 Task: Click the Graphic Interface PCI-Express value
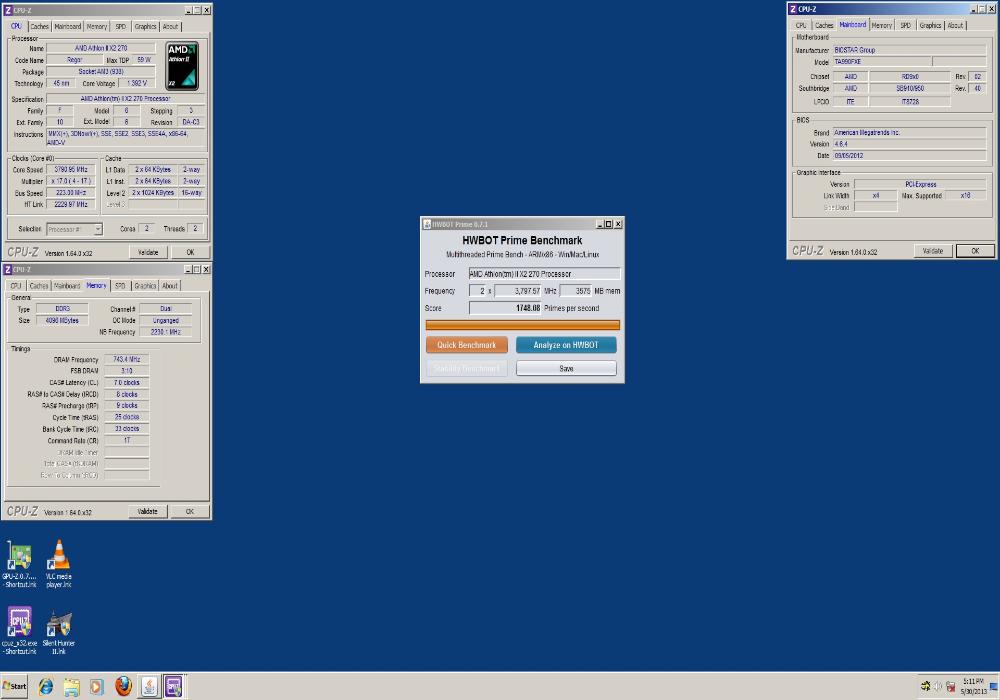pos(920,184)
